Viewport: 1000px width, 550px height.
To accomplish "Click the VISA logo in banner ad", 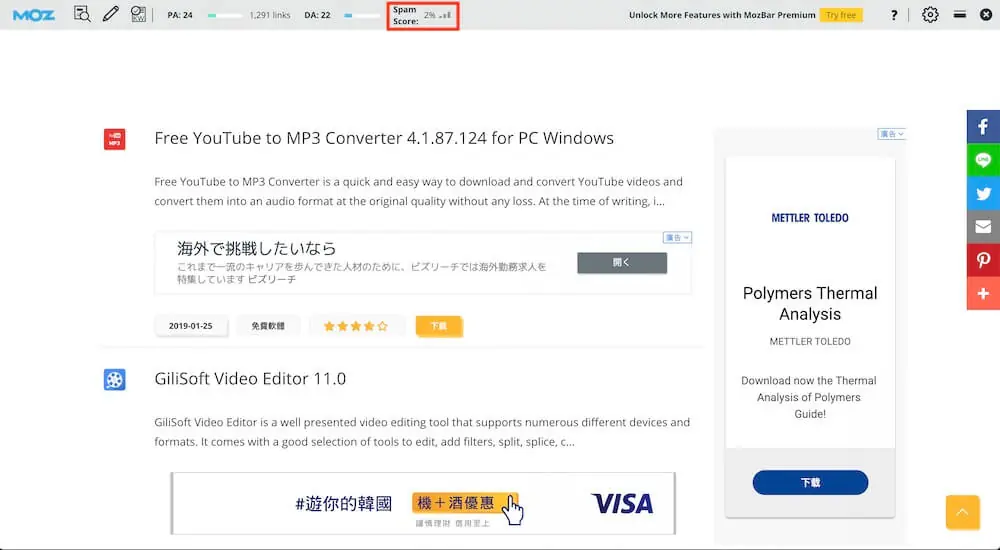I will click(622, 503).
